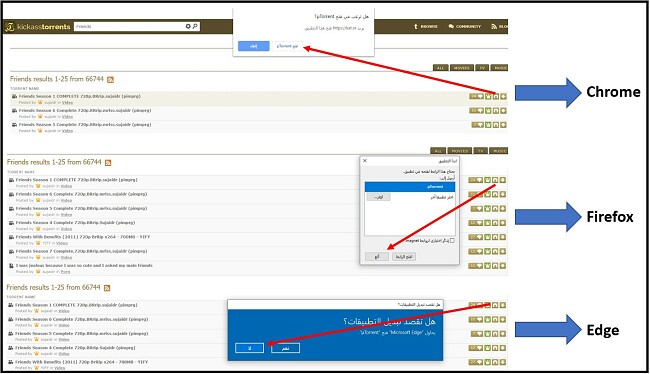
Task: Click Open link button in Firefox dialog
Action: tap(404, 257)
